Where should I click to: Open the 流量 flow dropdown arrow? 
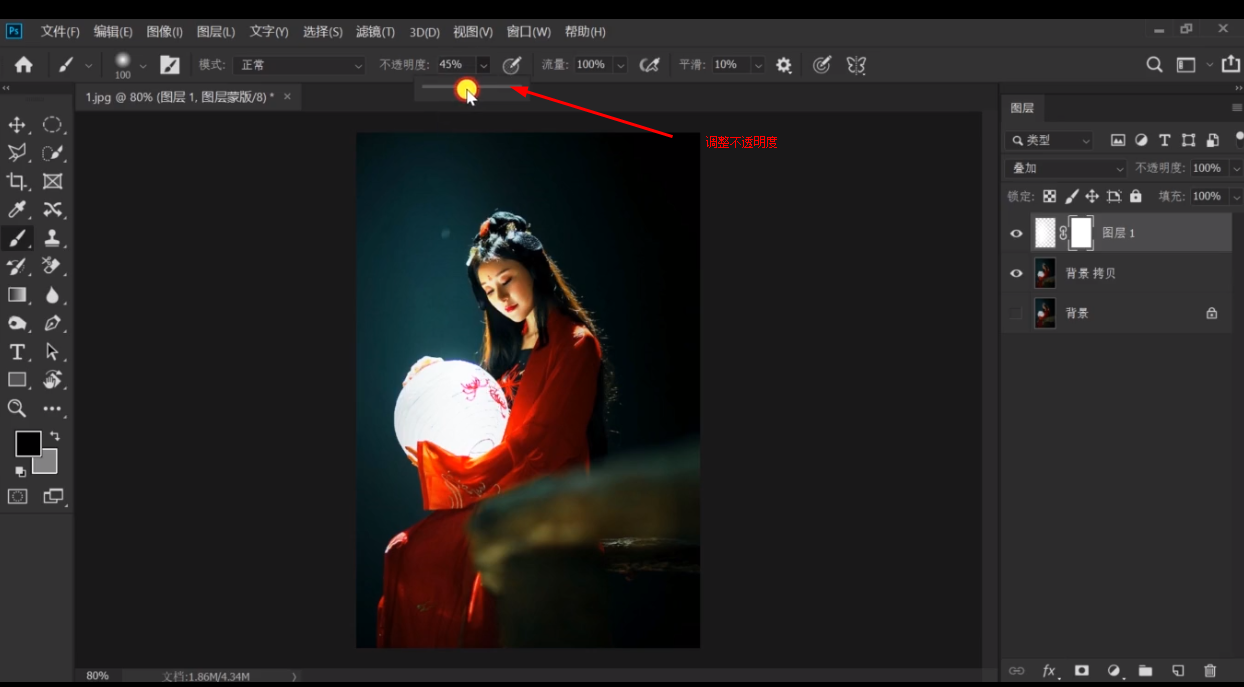click(x=620, y=65)
